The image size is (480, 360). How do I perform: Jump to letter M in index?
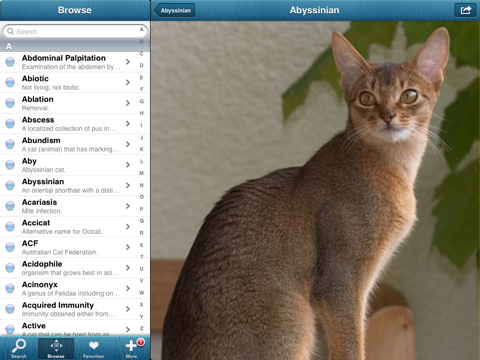142,173
